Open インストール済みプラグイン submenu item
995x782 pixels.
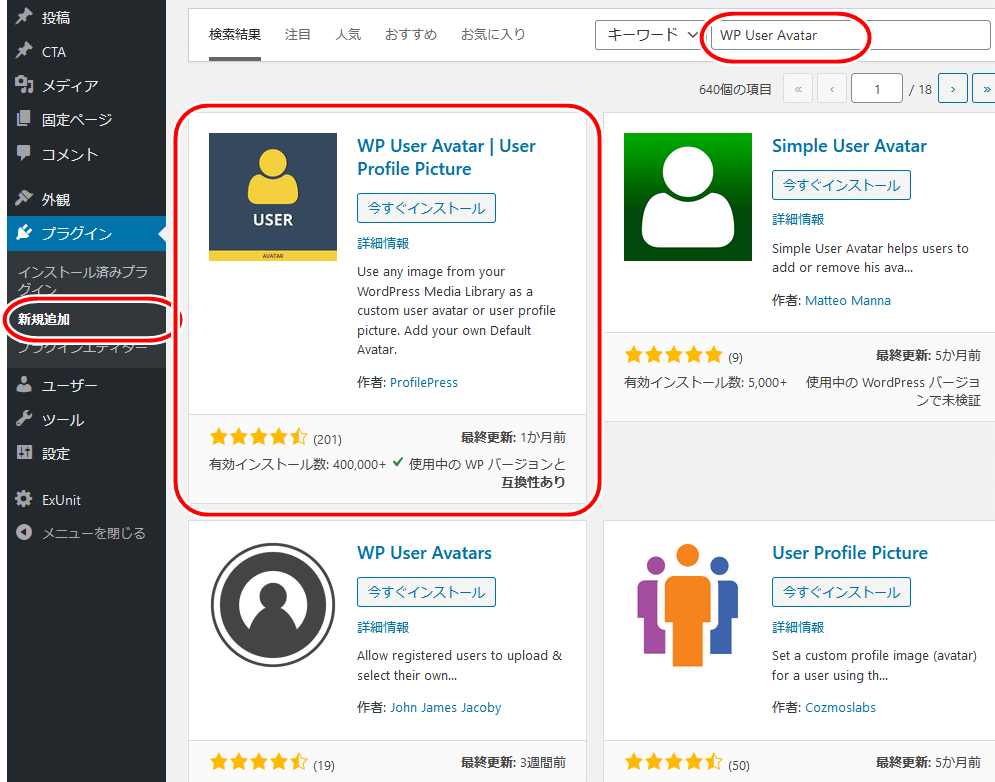point(82,280)
